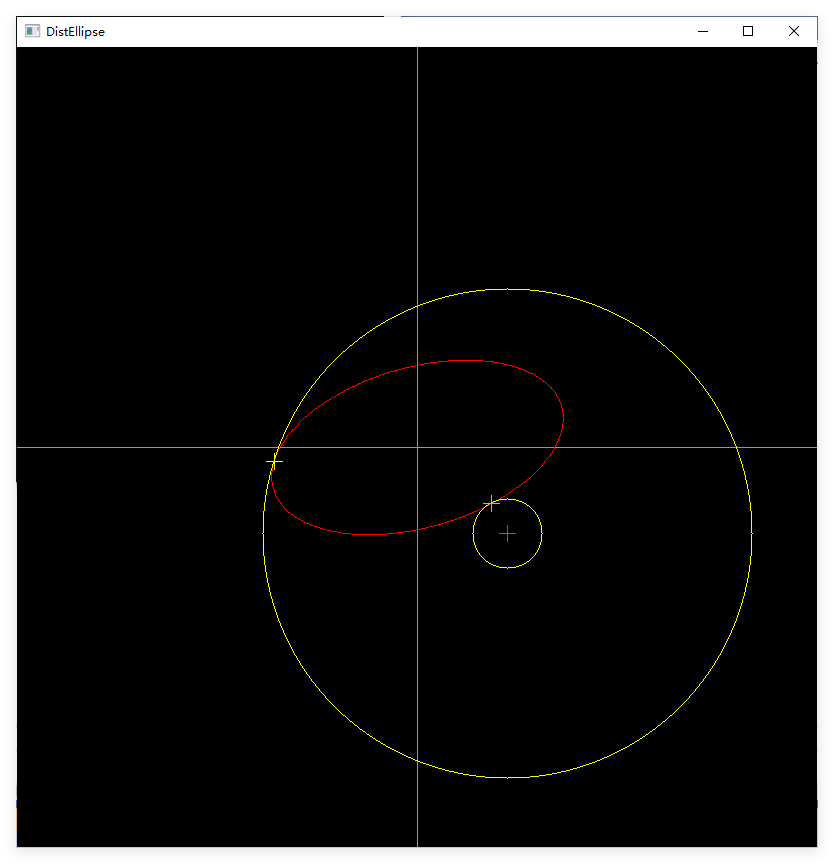
Task: Click the topmost point of large yellow circle
Action: (x=507, y=289)
